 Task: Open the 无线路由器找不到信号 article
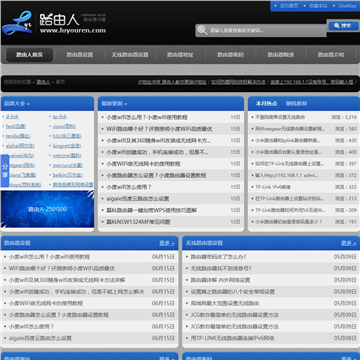pyautogui.click(x=221, y=268)
